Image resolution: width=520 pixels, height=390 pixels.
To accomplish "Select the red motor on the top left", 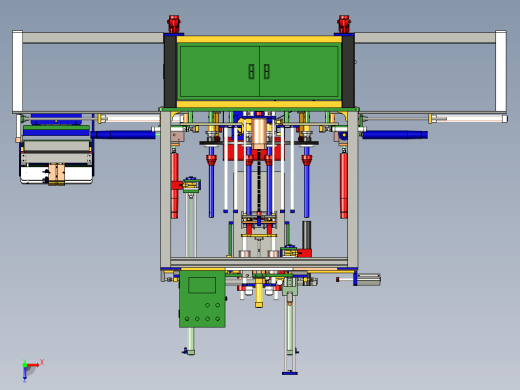I will (174, 24).
